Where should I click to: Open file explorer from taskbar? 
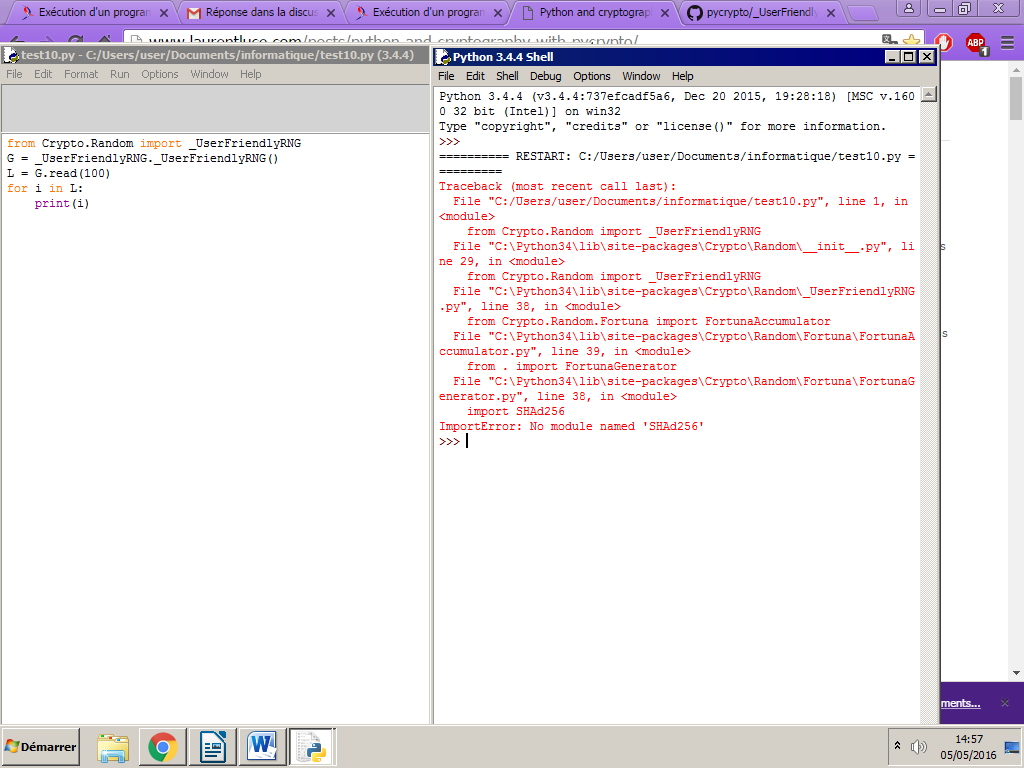point(113,747)
